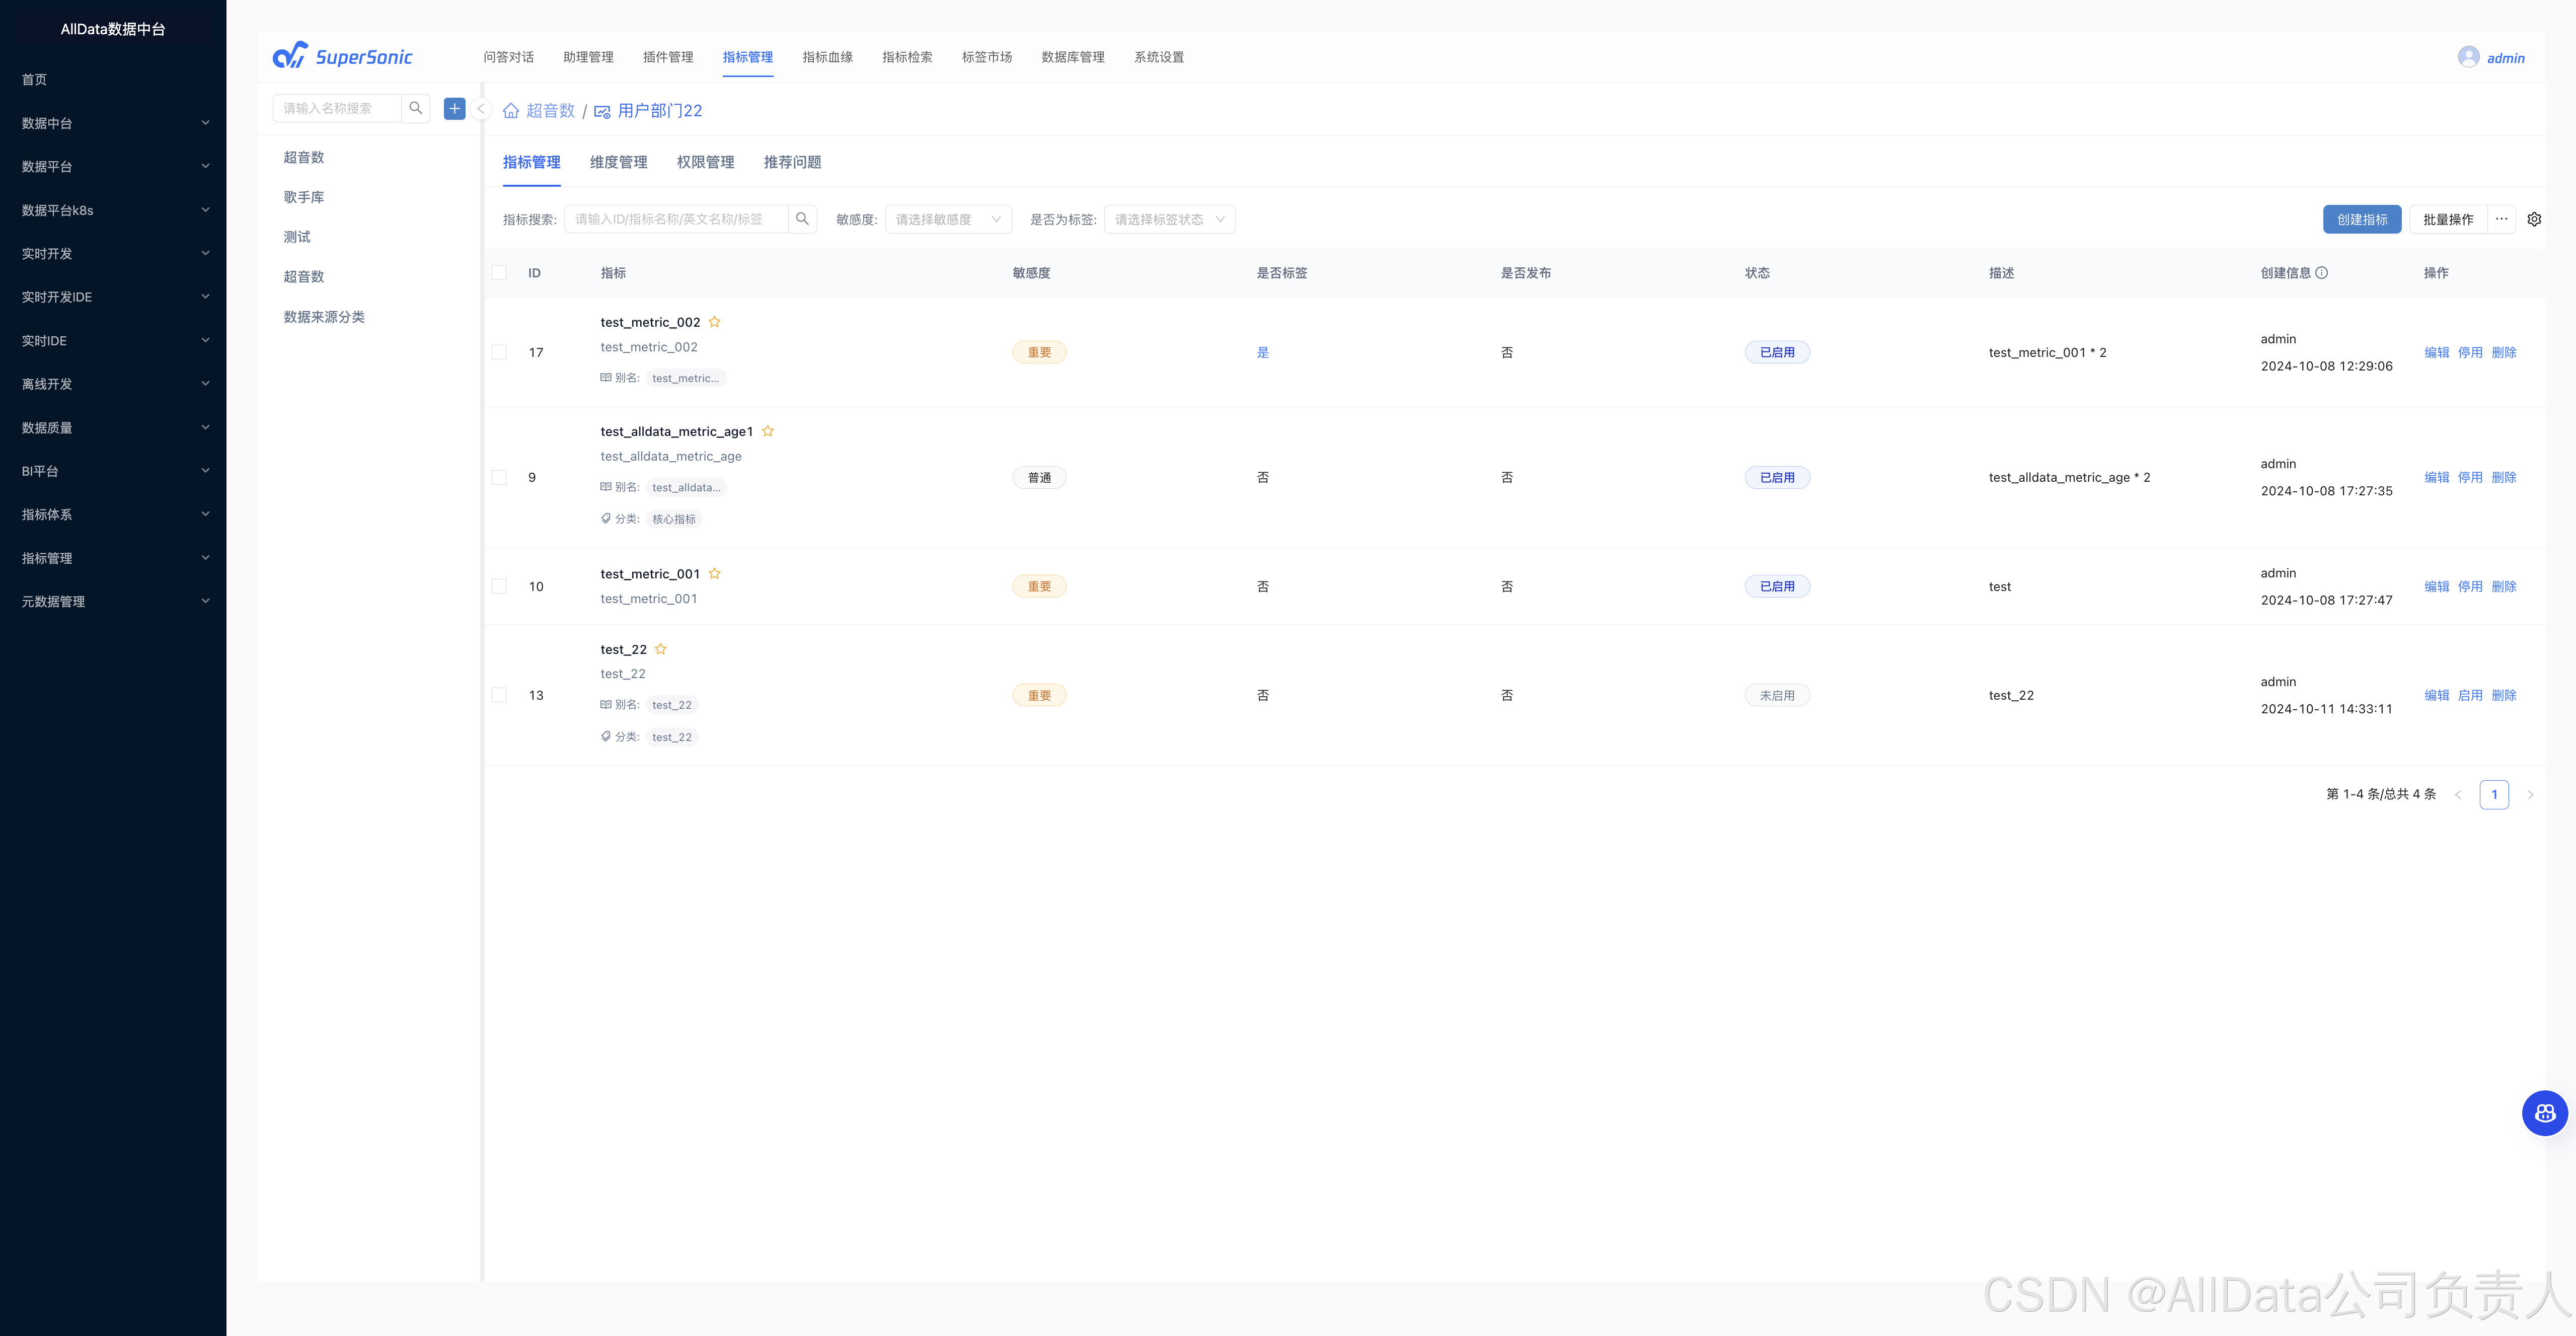Open the 是否为标签 tag status dropdown
Viewport: 2576px width, 1336px height.
click(x=1168, y=219)
